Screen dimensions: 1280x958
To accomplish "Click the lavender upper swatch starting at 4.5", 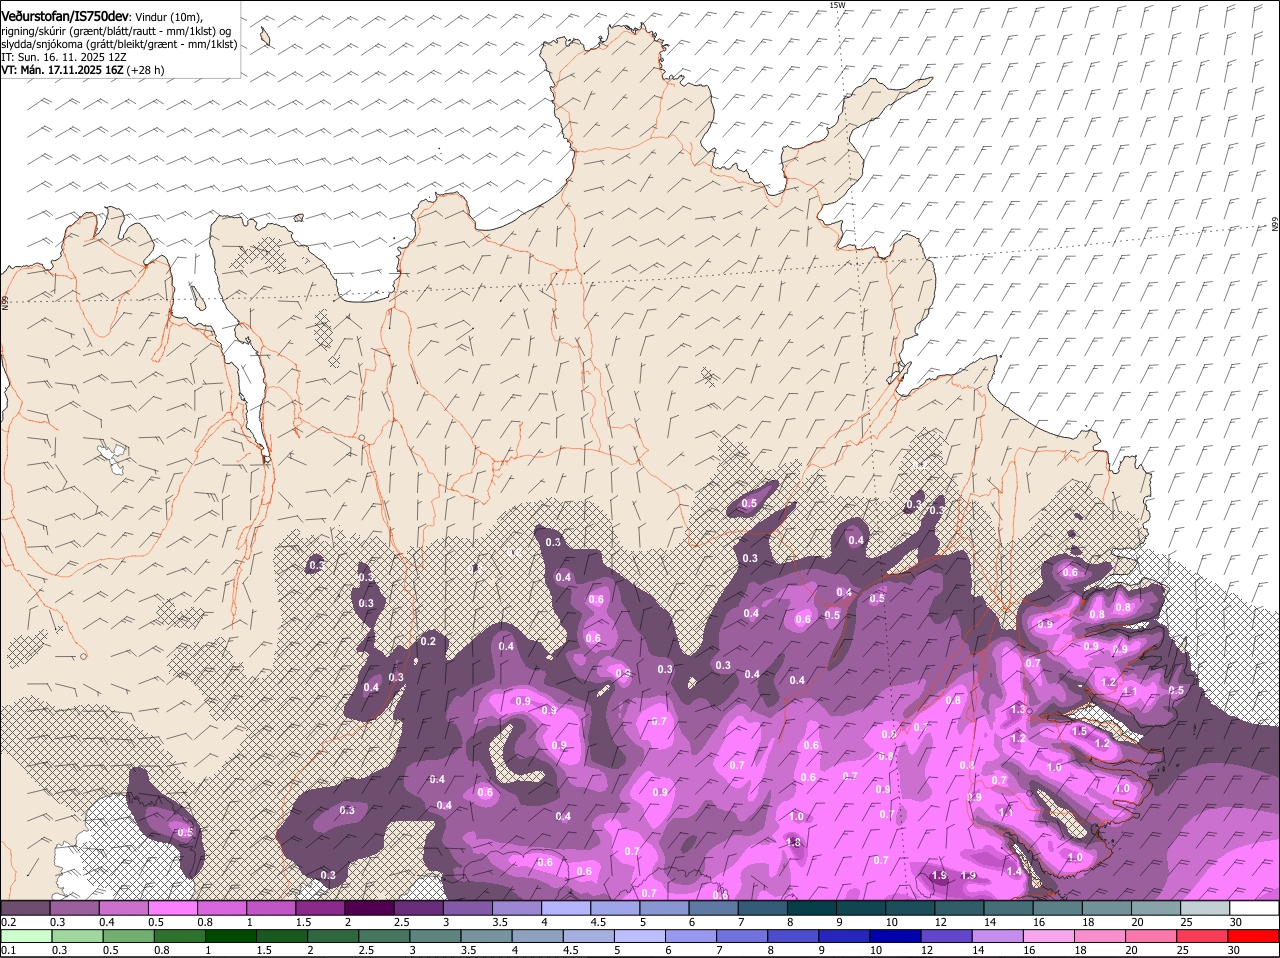I will 615,907.
